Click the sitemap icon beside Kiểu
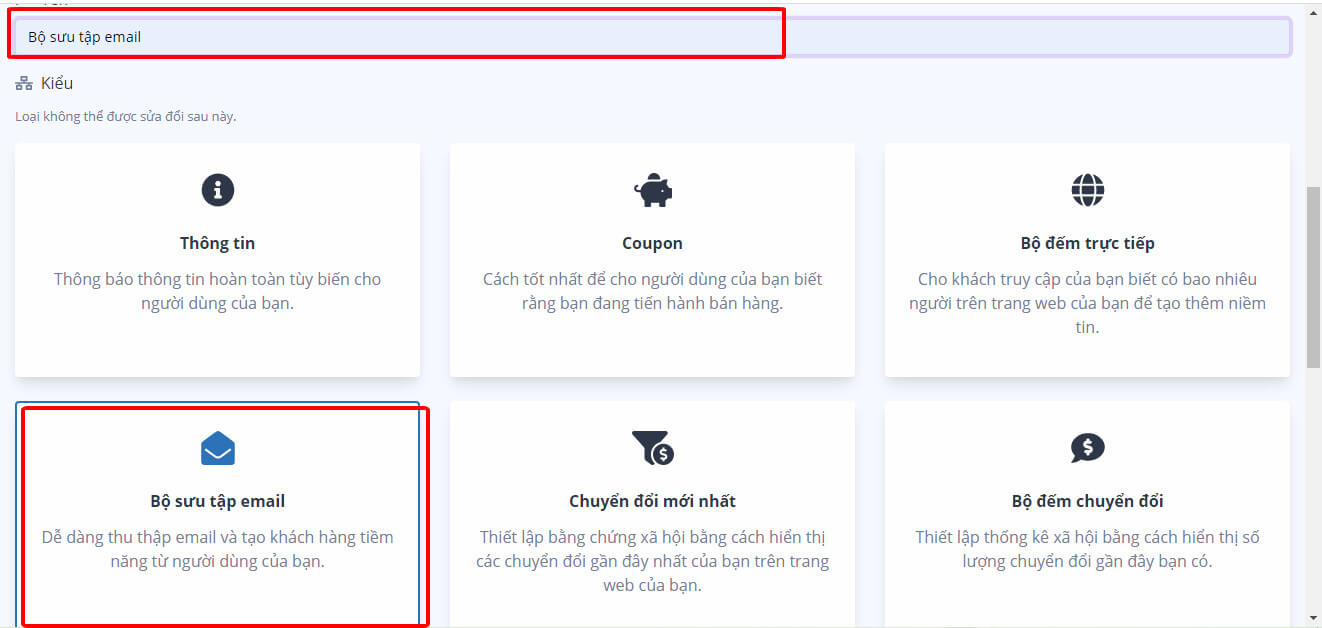Viewport: 1322px width, 628px height. 24,84
